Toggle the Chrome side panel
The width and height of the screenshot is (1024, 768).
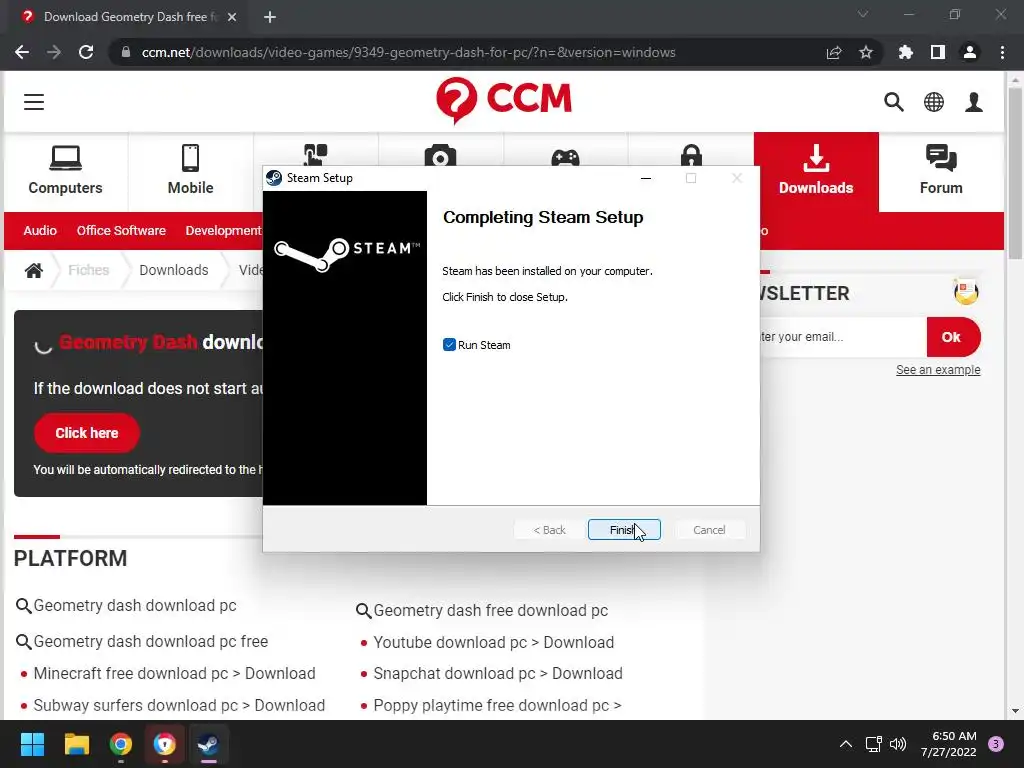tap(937, 52)
